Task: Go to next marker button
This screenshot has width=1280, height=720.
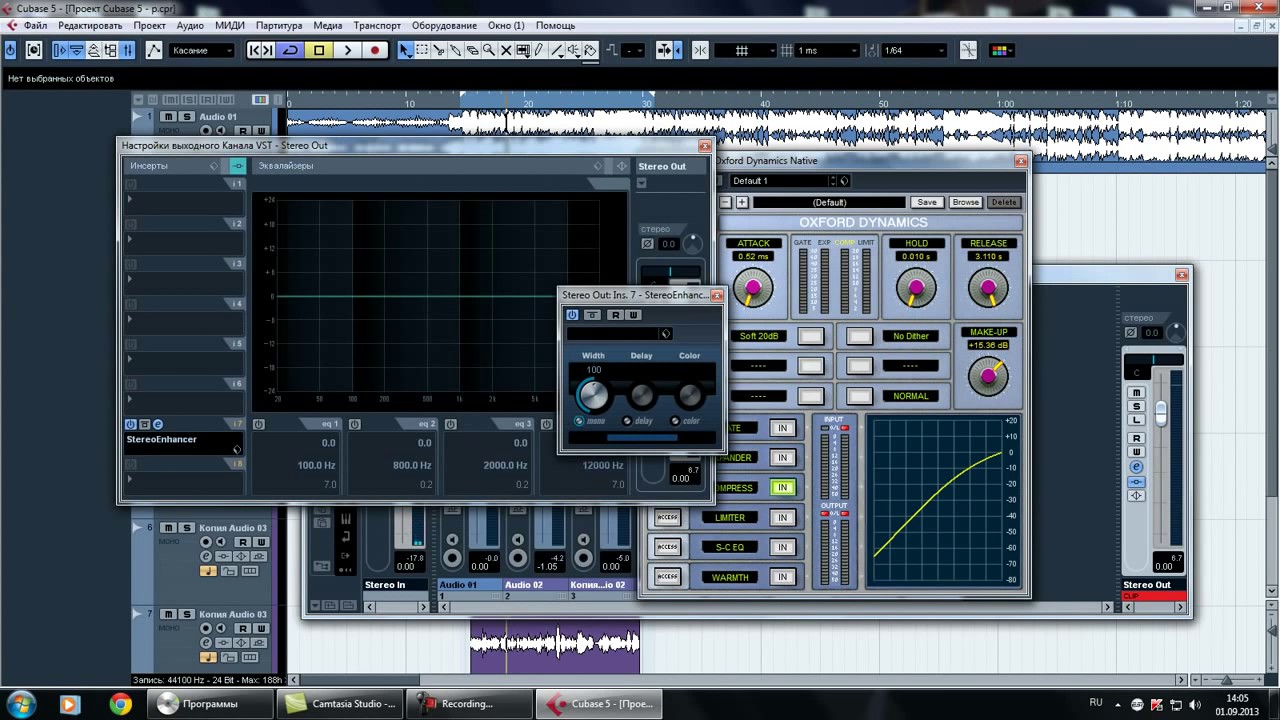Action: point(268,50)
